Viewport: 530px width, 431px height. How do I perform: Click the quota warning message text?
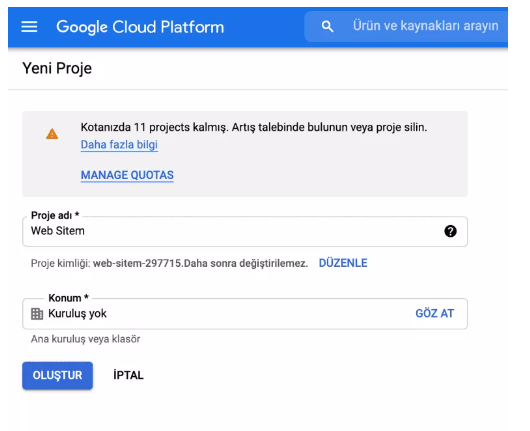pos(254,127)
